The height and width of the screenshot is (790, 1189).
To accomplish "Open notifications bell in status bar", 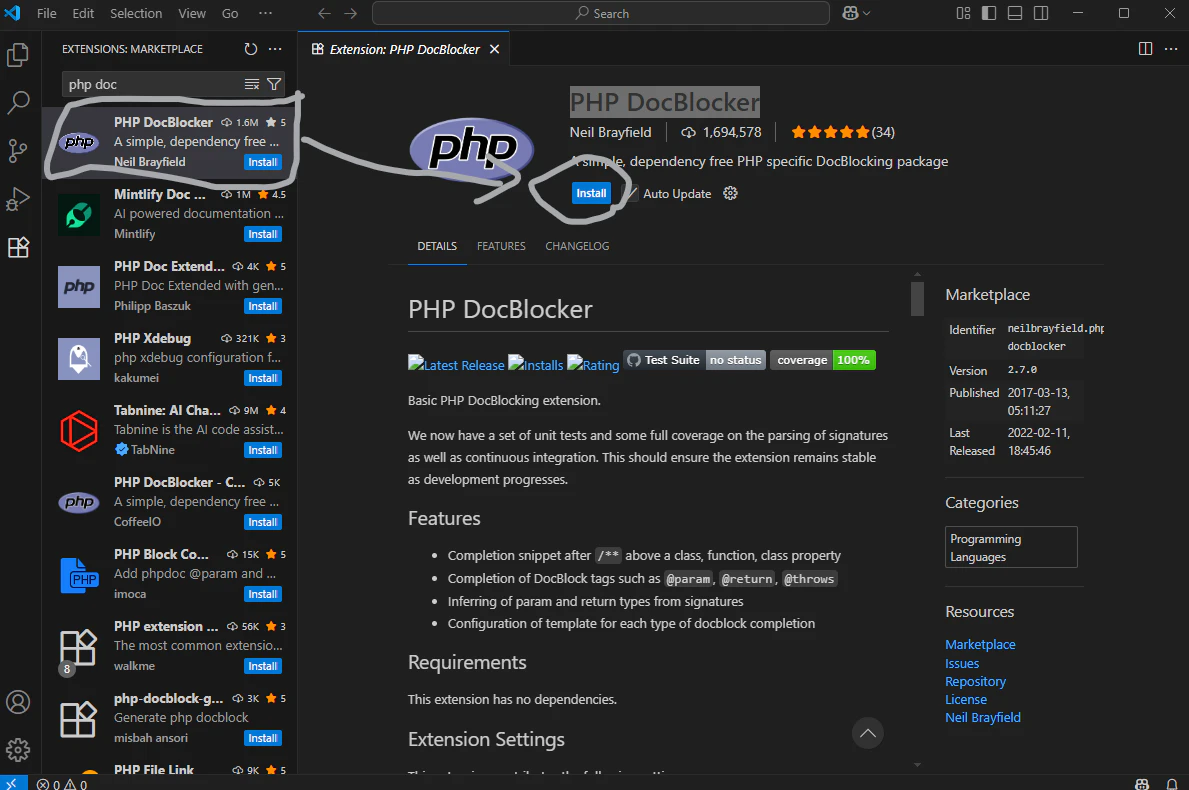I will point(1172,784).
